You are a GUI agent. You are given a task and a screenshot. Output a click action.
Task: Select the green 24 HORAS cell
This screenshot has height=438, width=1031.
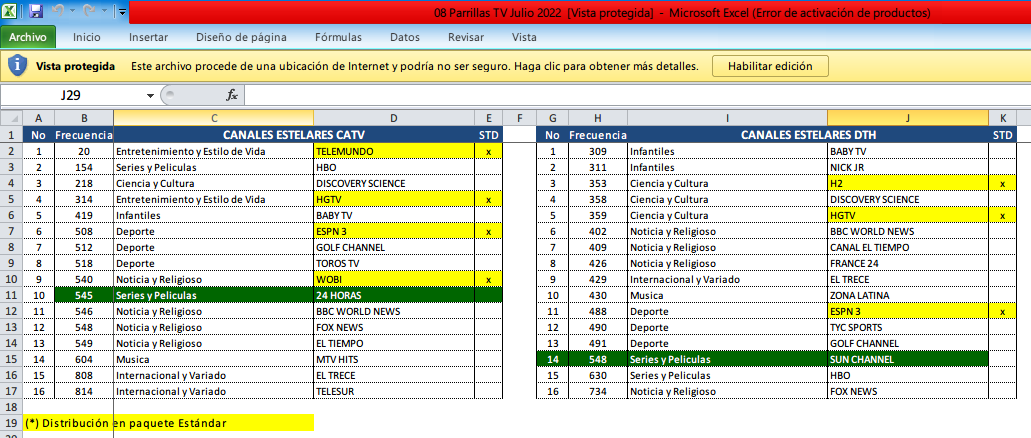click(x=394, y=295)
